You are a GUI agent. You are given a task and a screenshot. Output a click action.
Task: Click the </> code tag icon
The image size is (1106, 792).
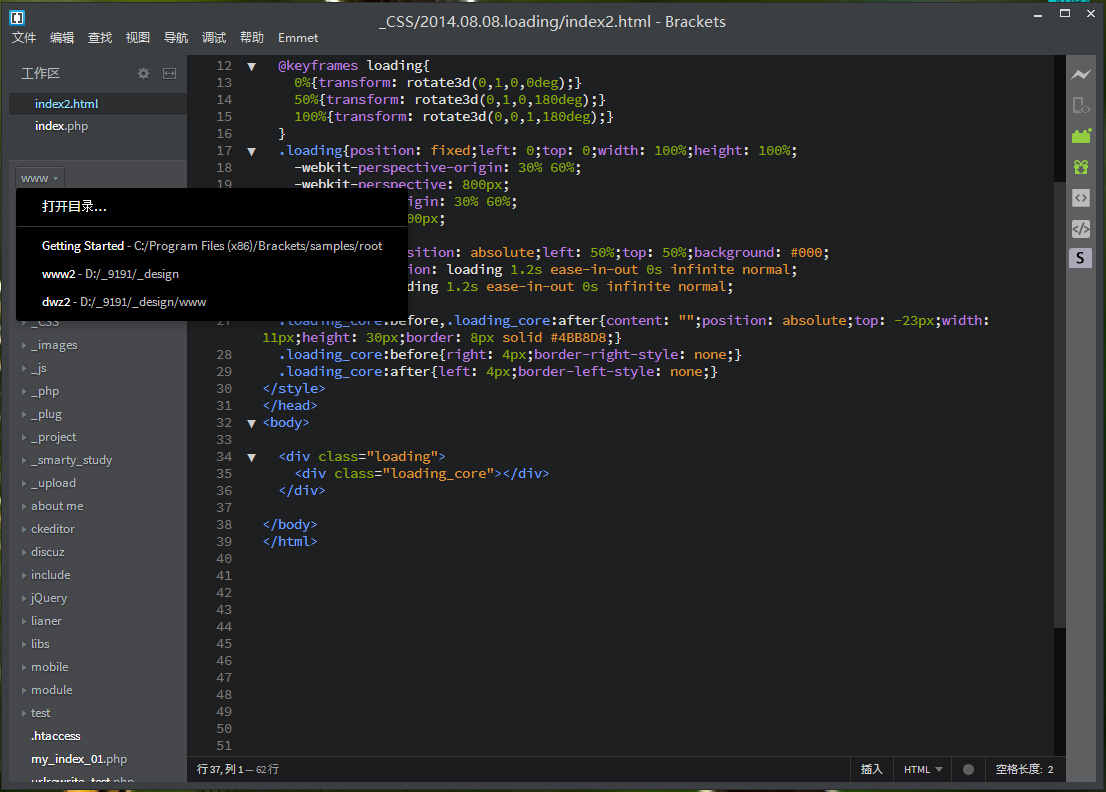[1080, 228]
